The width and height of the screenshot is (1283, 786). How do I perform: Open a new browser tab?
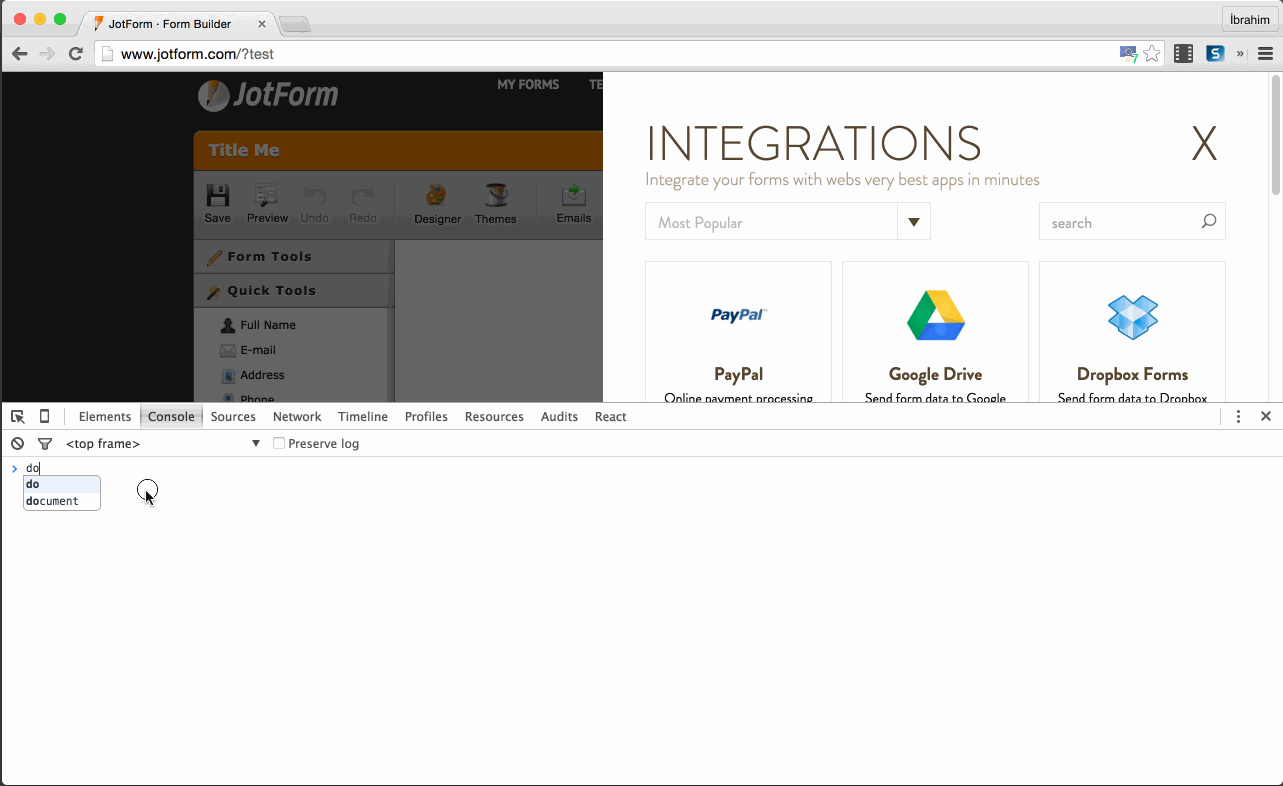pos(295,25)
